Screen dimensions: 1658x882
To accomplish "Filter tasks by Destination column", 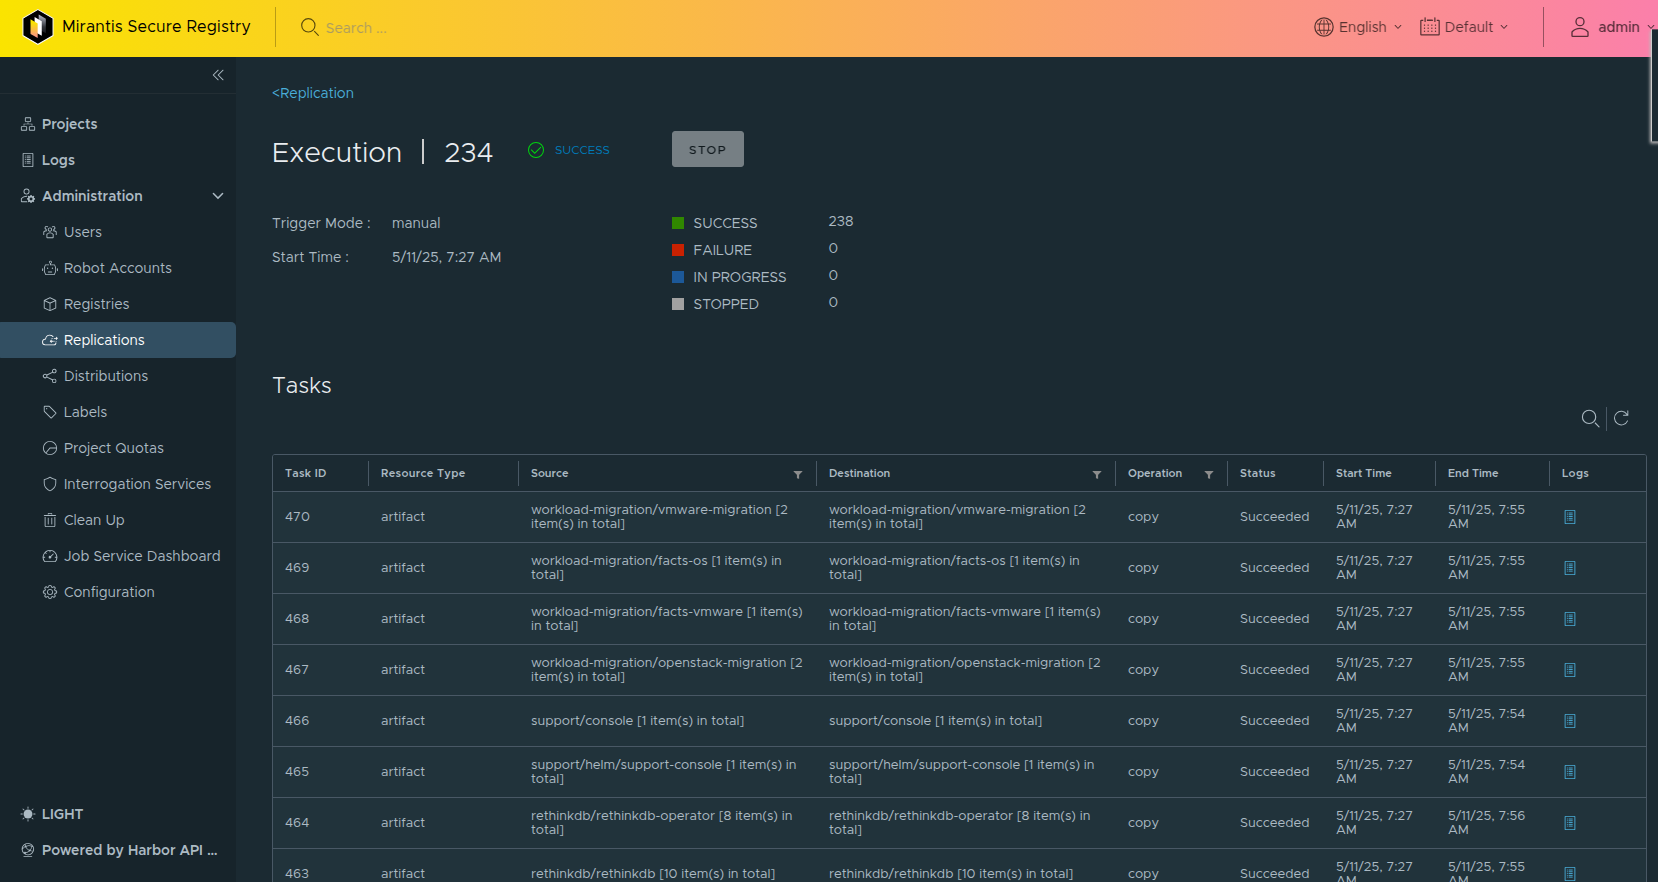I will [x=1096, y=474].
